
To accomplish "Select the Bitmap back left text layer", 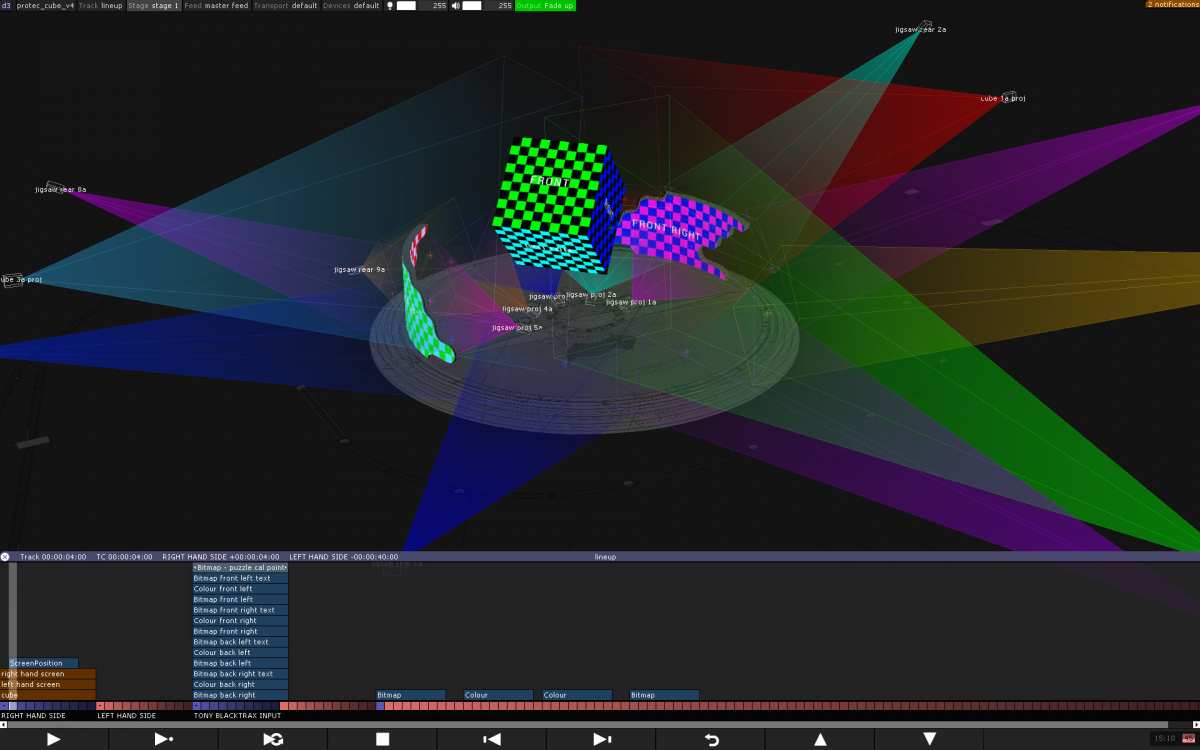I will (x=240, y=642).
